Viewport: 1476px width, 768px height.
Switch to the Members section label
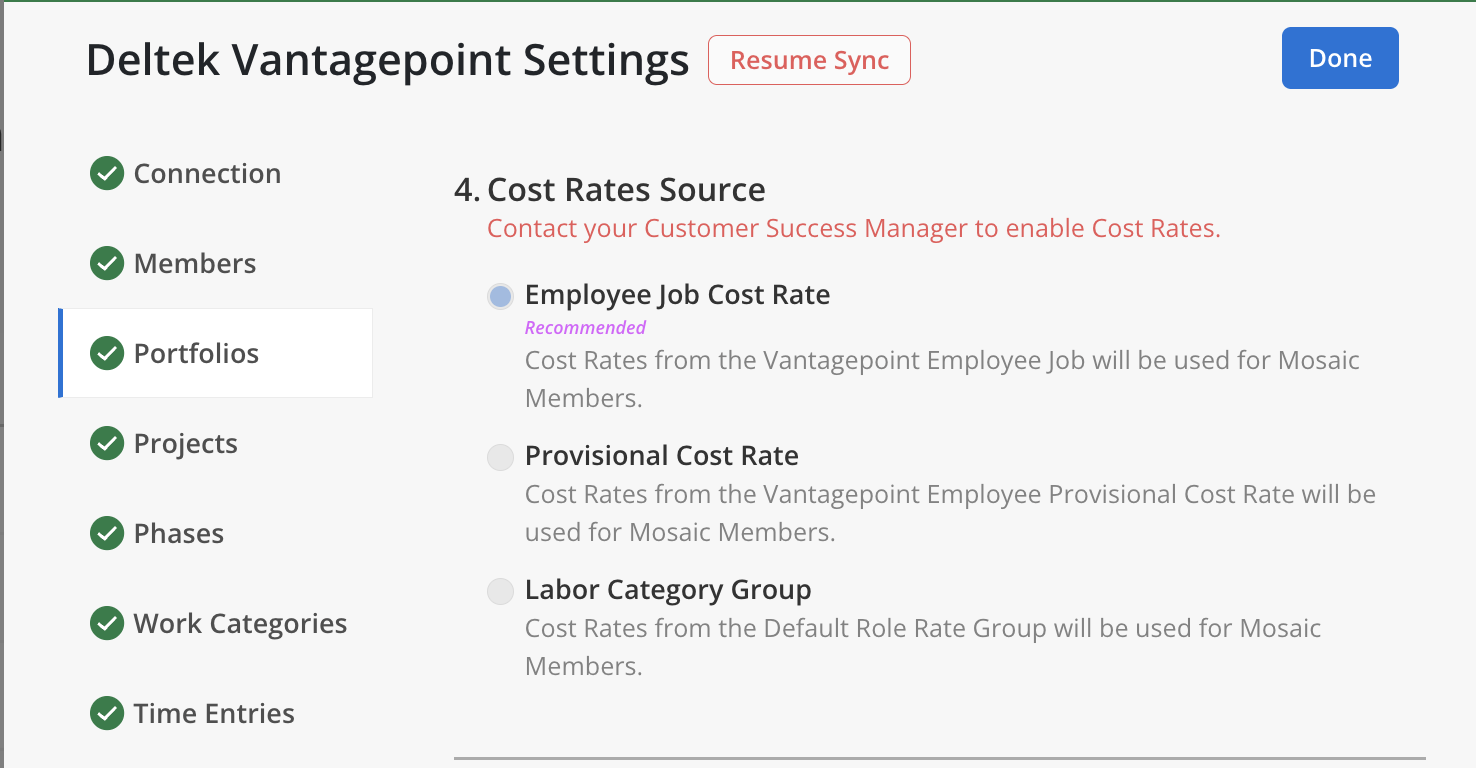195,263
